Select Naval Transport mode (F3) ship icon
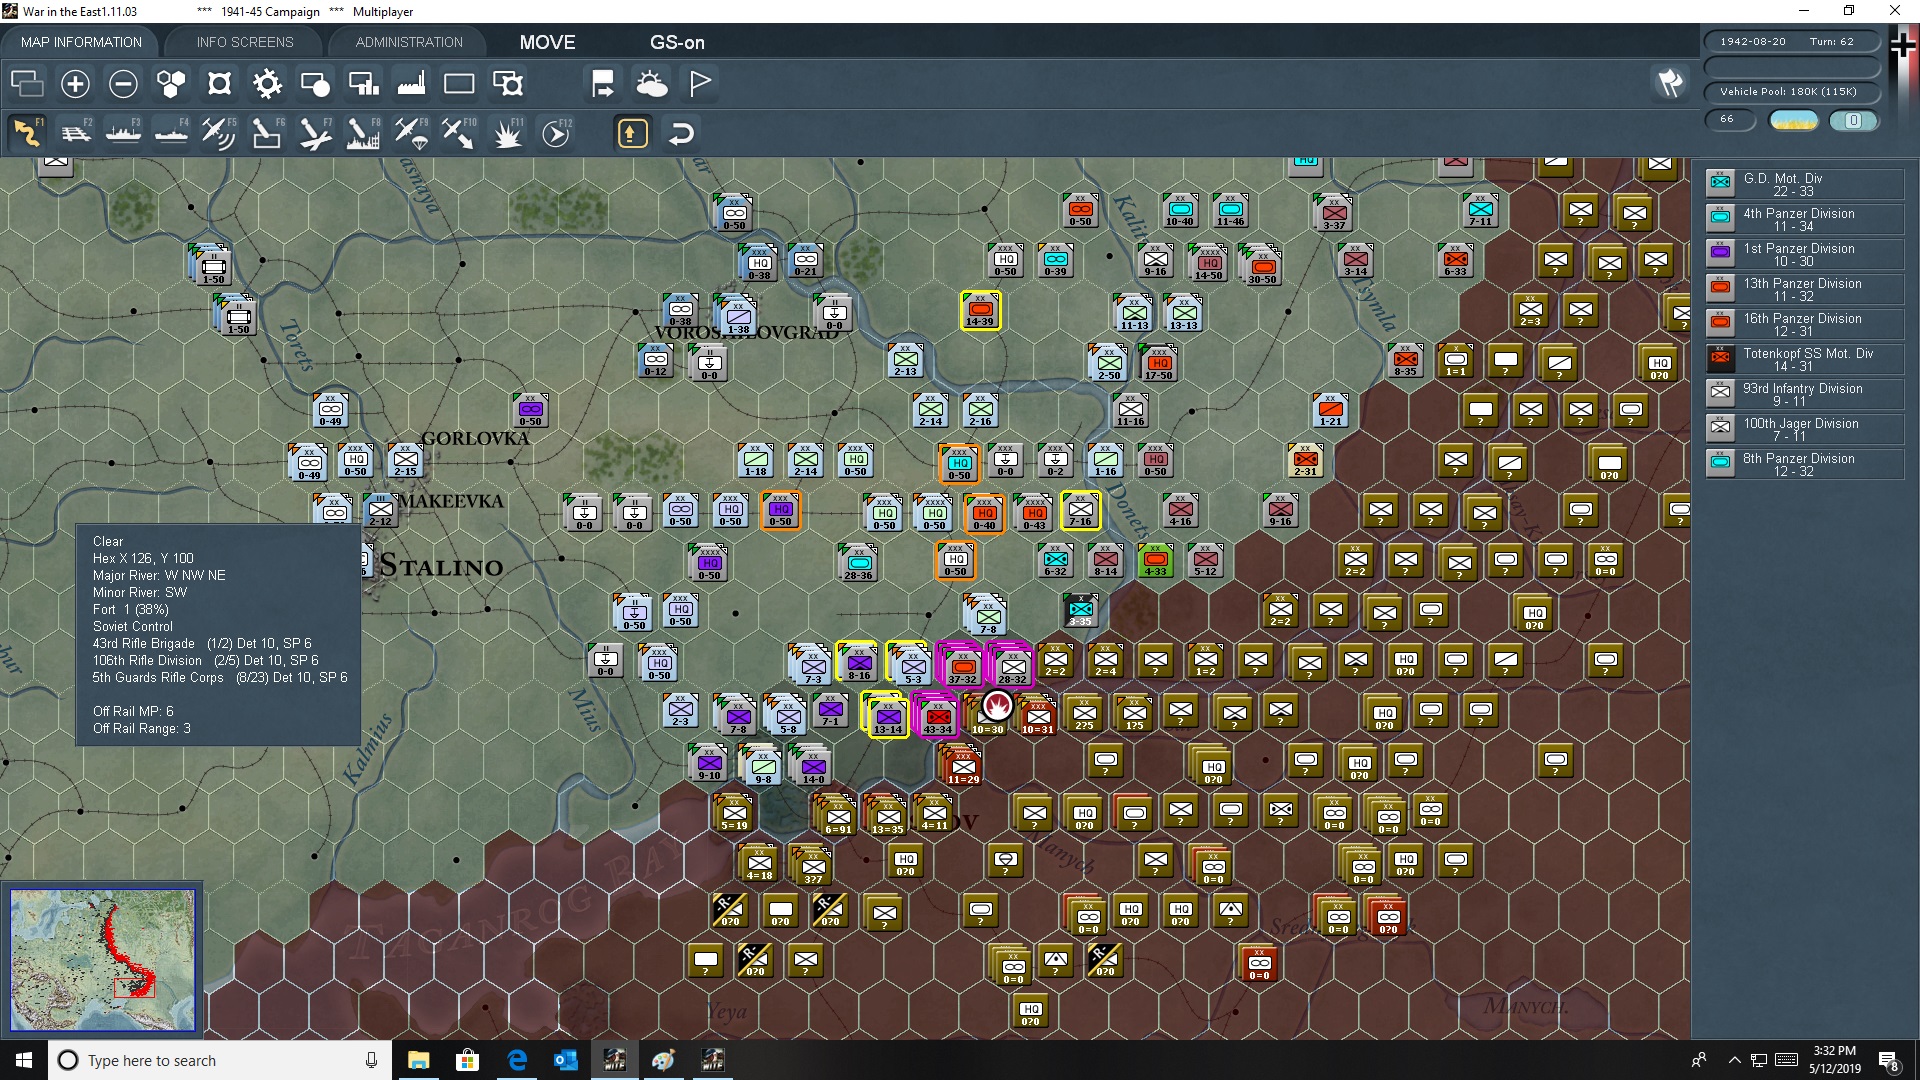This screenshot has height=1080, width=1920. pos(124,133)
